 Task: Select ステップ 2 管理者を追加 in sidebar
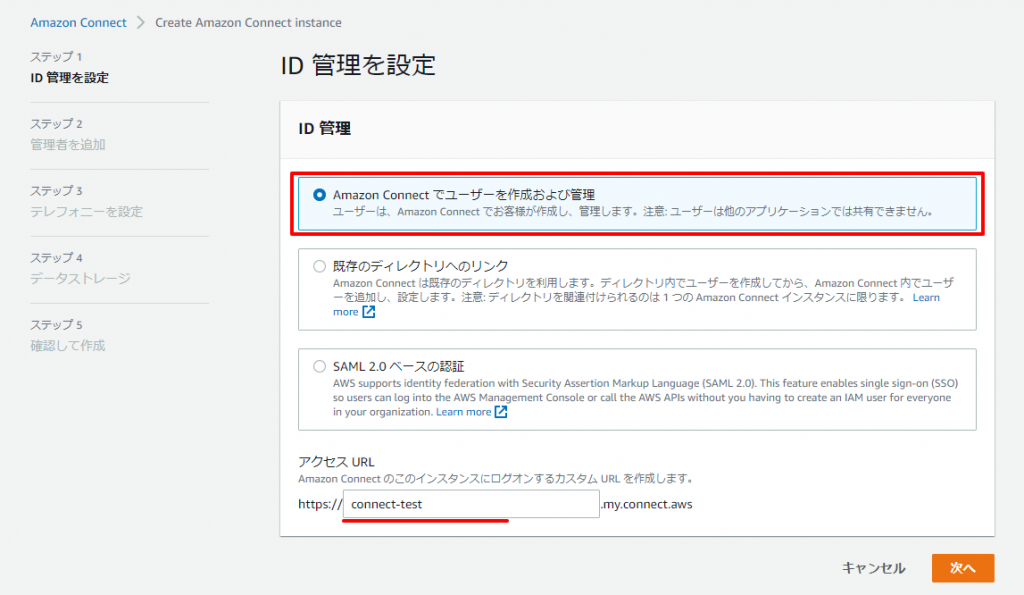click(67, 135)
